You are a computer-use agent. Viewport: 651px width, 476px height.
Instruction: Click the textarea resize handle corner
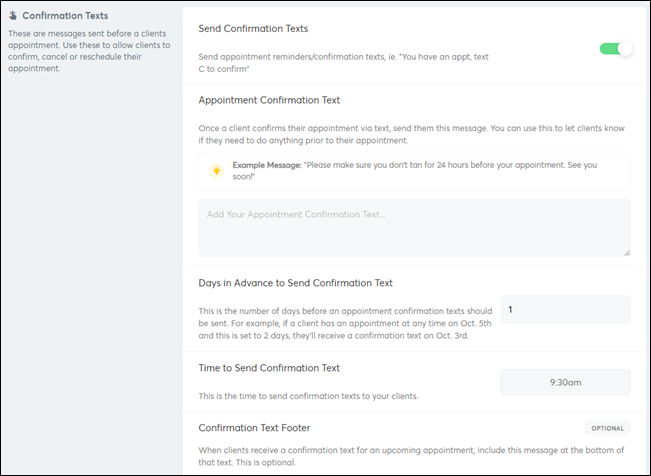(x=627, y=253)
